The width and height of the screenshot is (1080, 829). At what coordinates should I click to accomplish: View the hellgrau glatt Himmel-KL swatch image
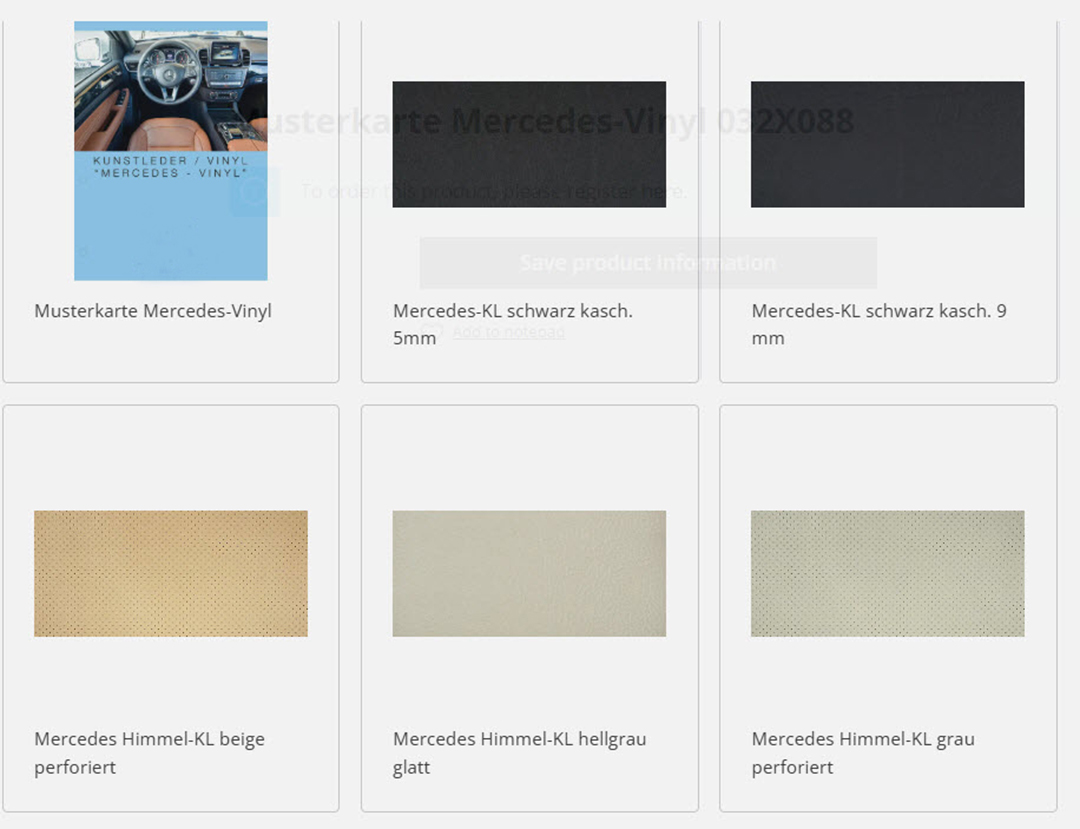528,573
